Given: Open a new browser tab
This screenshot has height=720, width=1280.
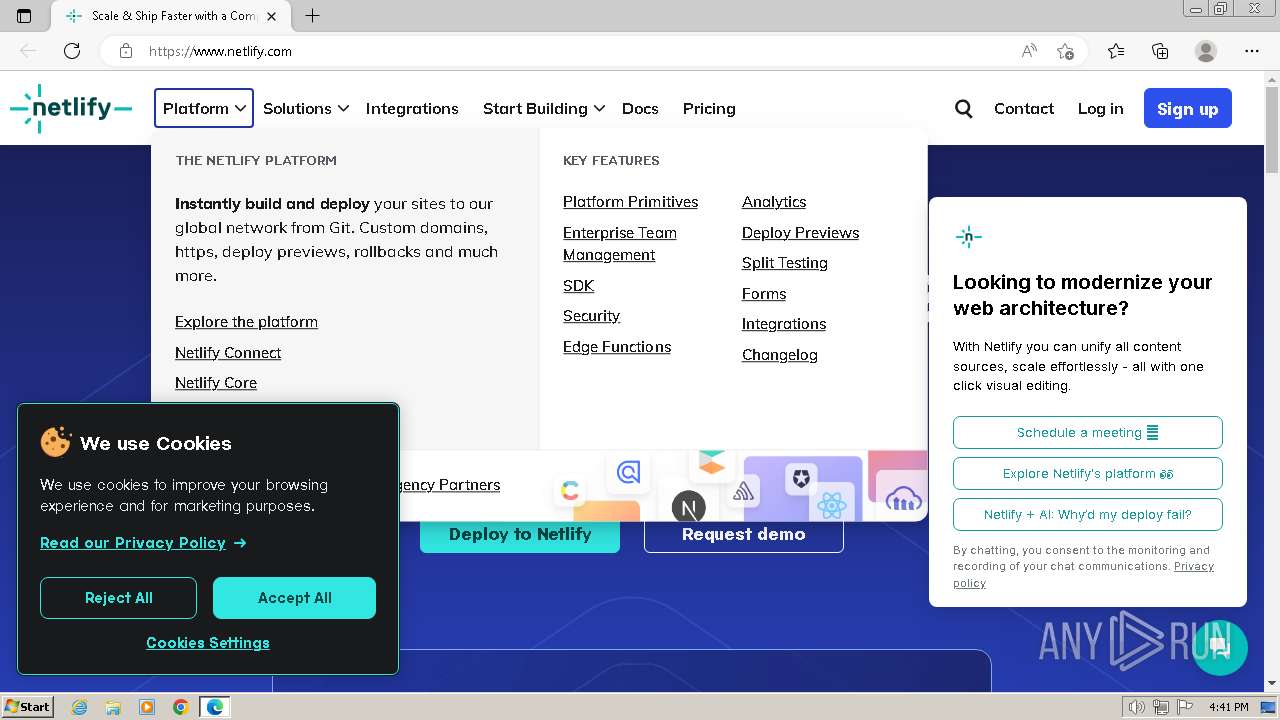Looking at the screenshot, I should [x=313, y=16].
